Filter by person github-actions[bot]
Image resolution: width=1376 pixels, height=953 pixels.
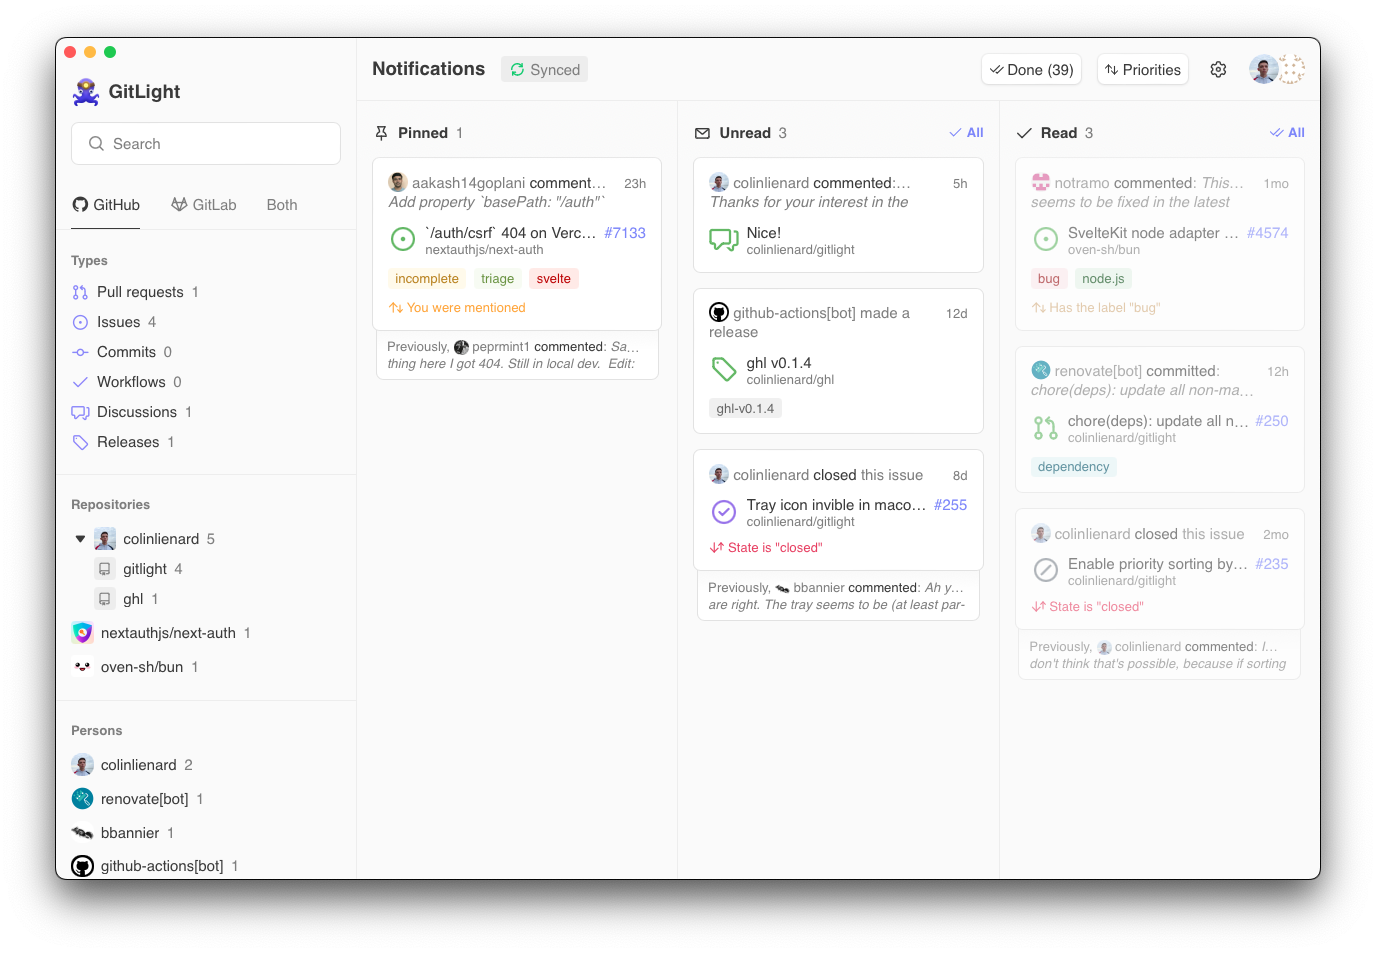tap(155, 866)
